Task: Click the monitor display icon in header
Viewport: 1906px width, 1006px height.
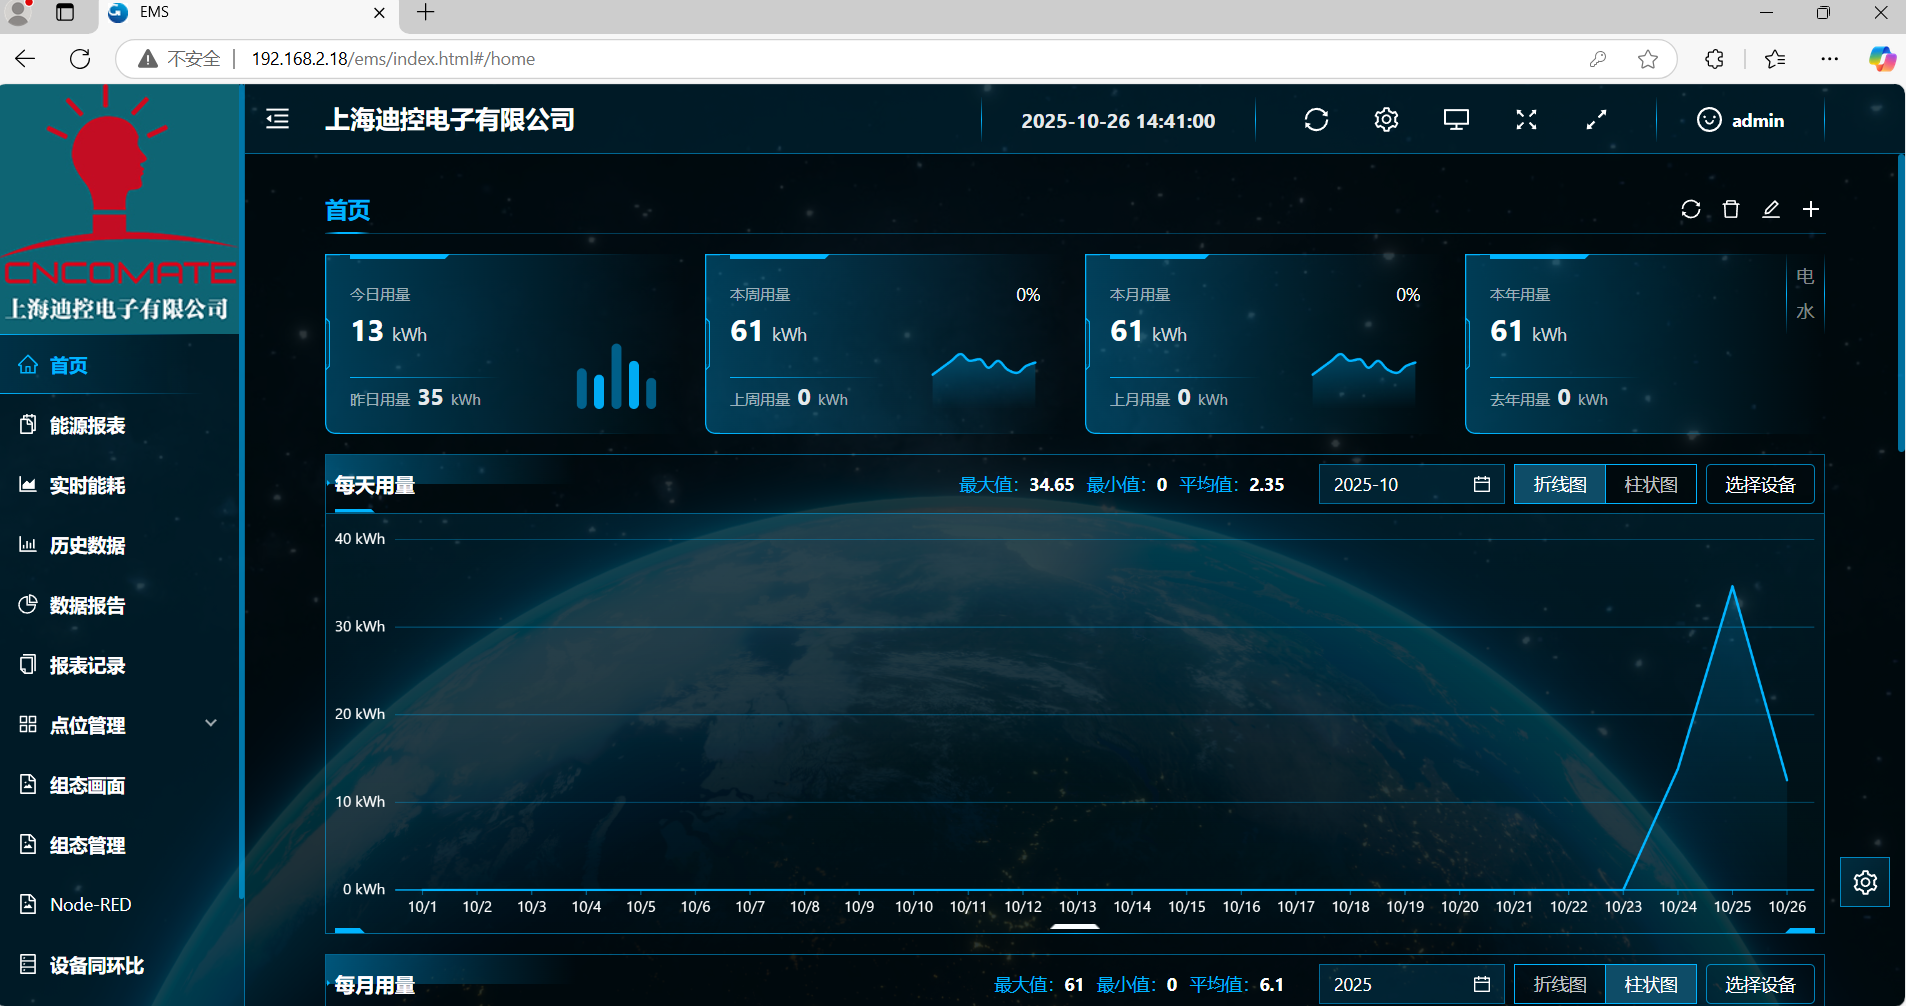Action: pyautogui.click(x=1456, y=120)
